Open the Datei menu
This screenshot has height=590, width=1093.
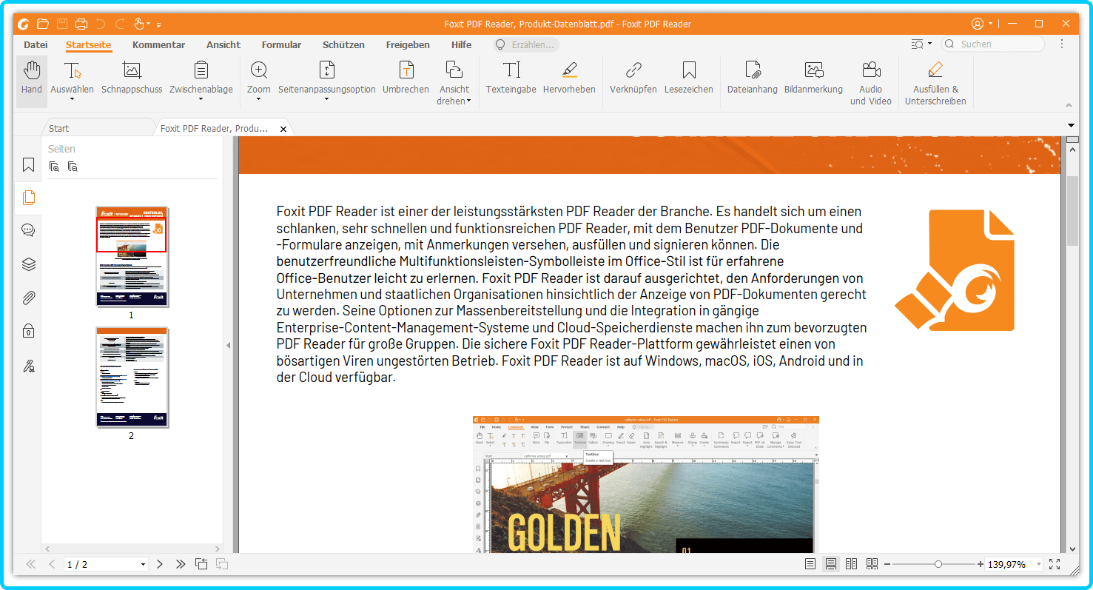tap(35, 45)
